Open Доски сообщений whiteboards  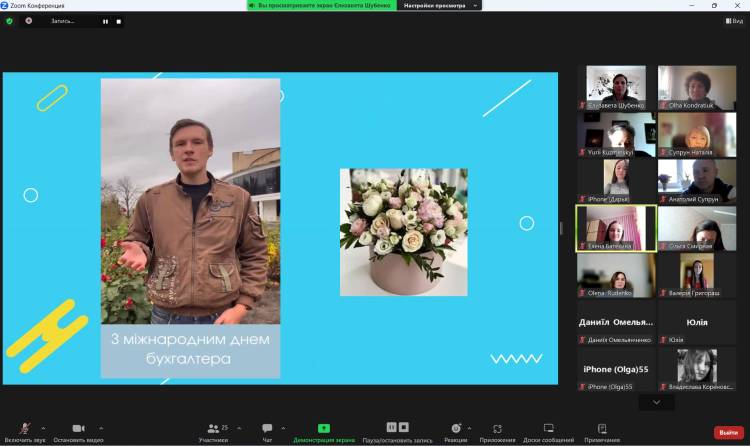(547, 429)
